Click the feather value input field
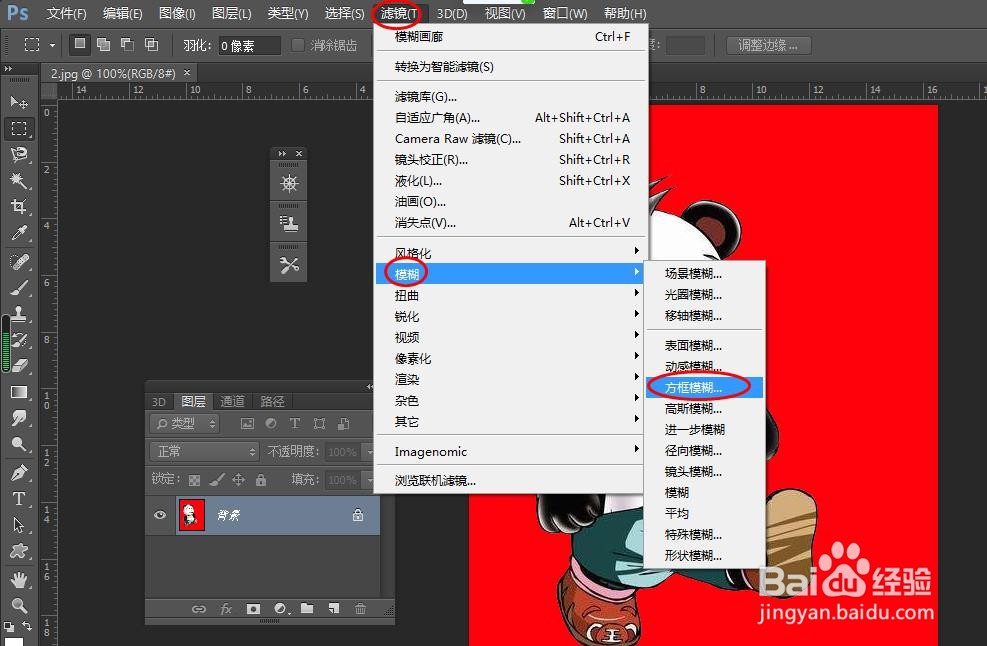This screenshot has width=987, height=646. tap(249, 45)
